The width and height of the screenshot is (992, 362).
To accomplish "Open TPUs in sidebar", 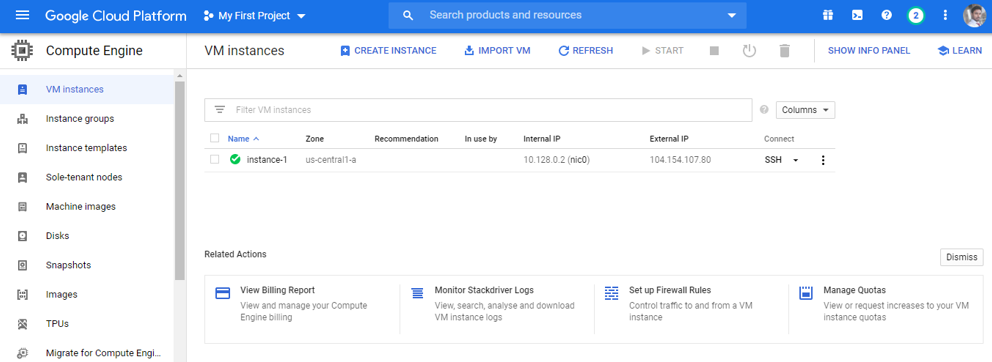I will 87,323.
